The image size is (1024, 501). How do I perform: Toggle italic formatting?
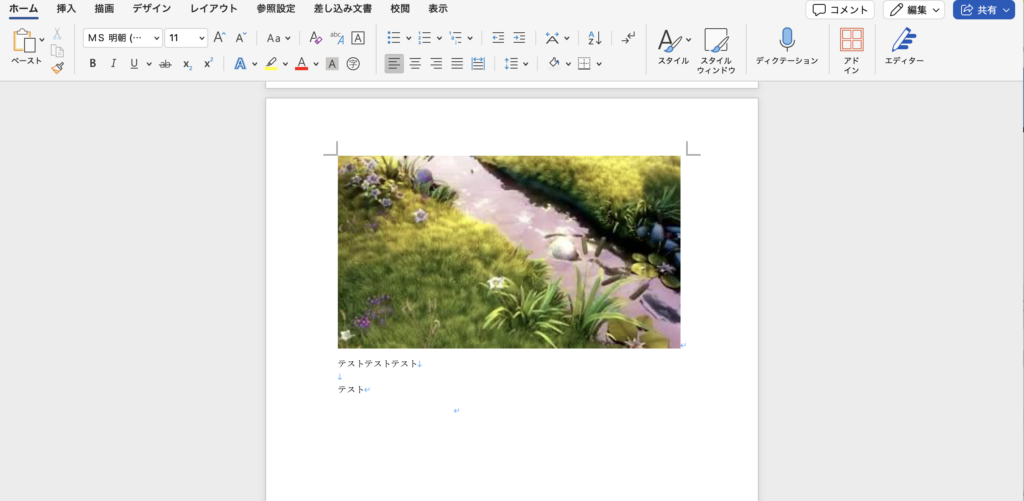pyautogui.click(x=113, y=63)
